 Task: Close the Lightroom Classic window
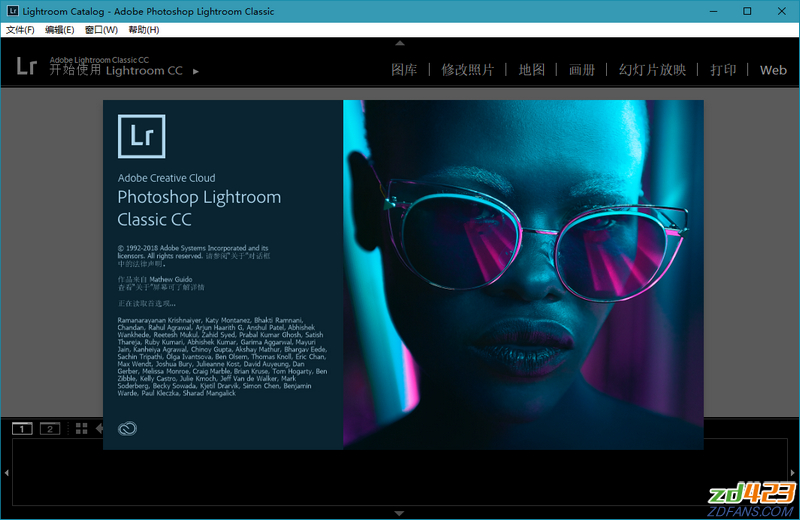tap(782, 11)
